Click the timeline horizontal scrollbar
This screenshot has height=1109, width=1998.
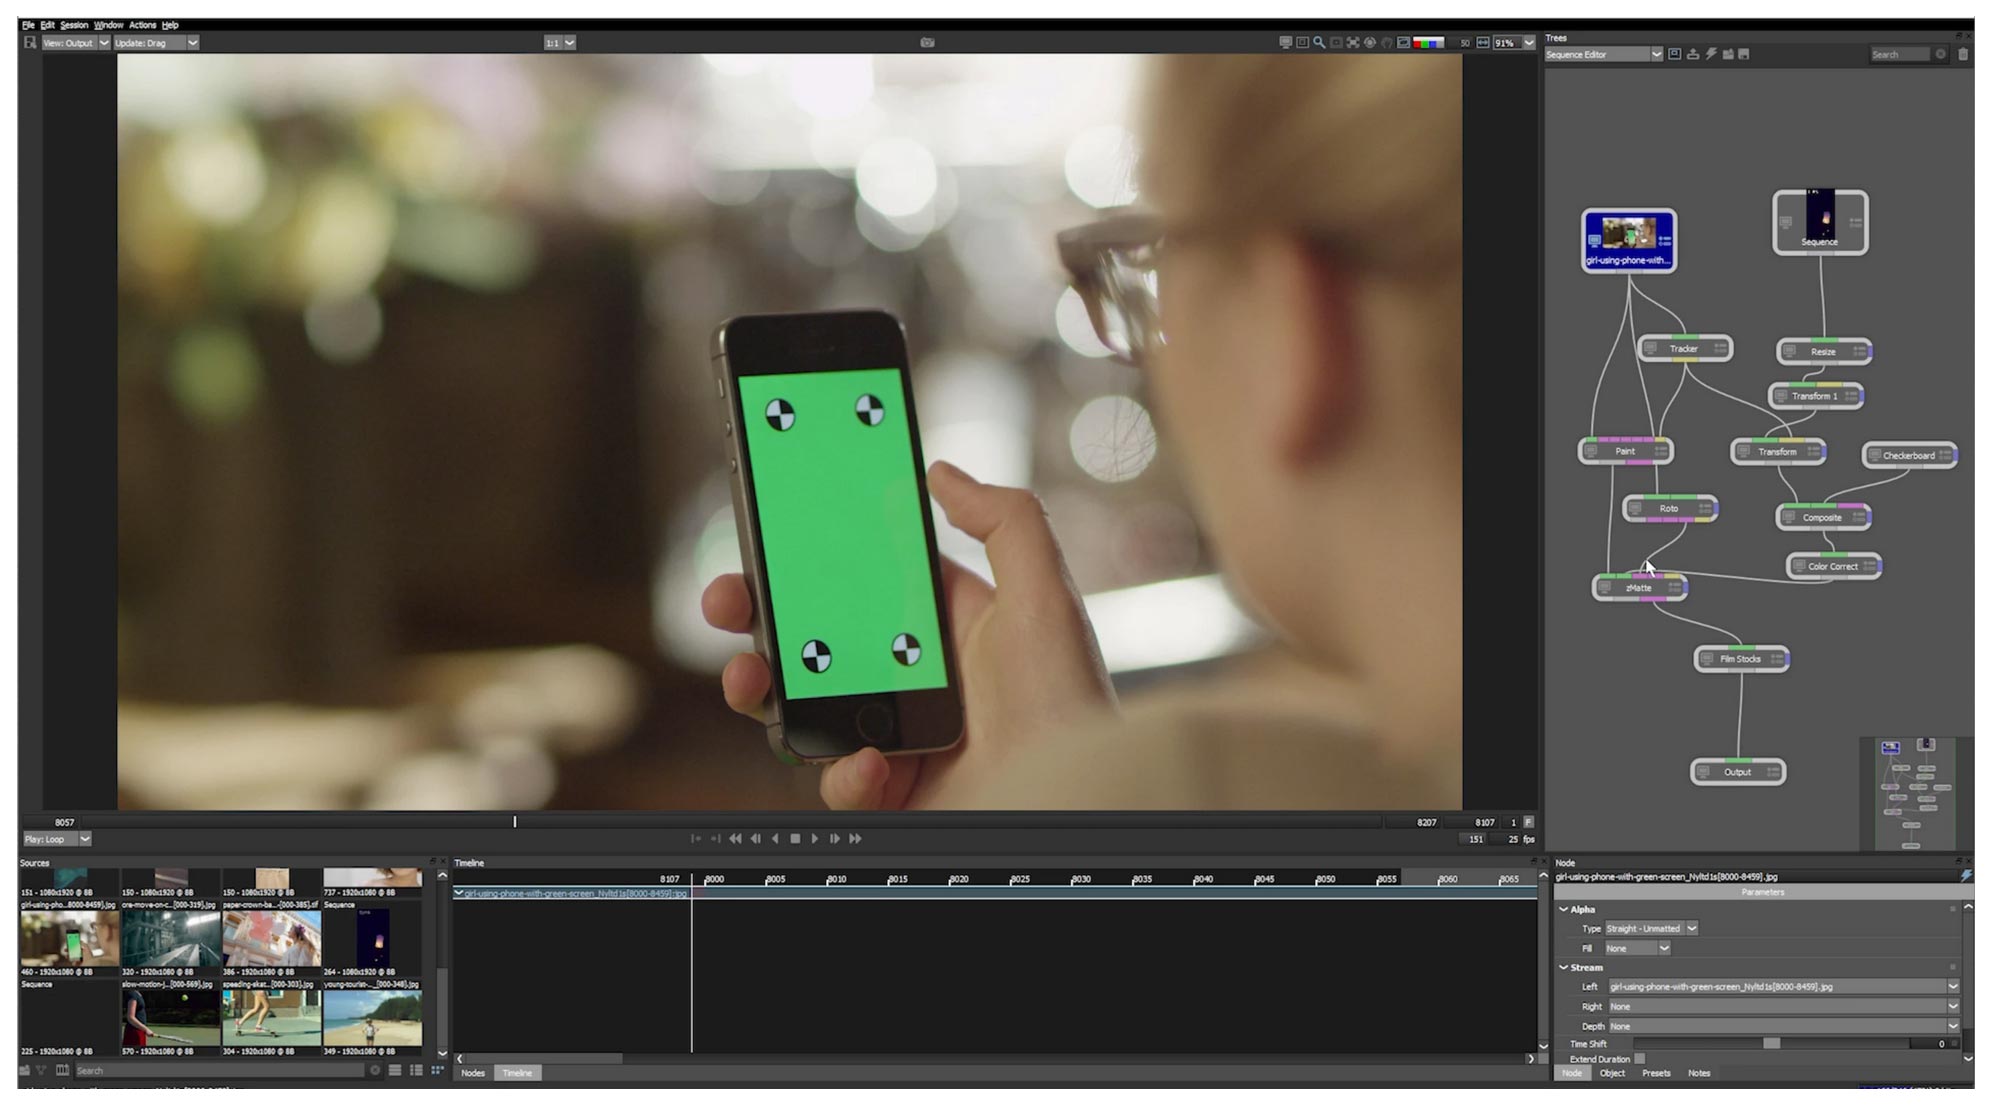click(x=545, y=1058)
